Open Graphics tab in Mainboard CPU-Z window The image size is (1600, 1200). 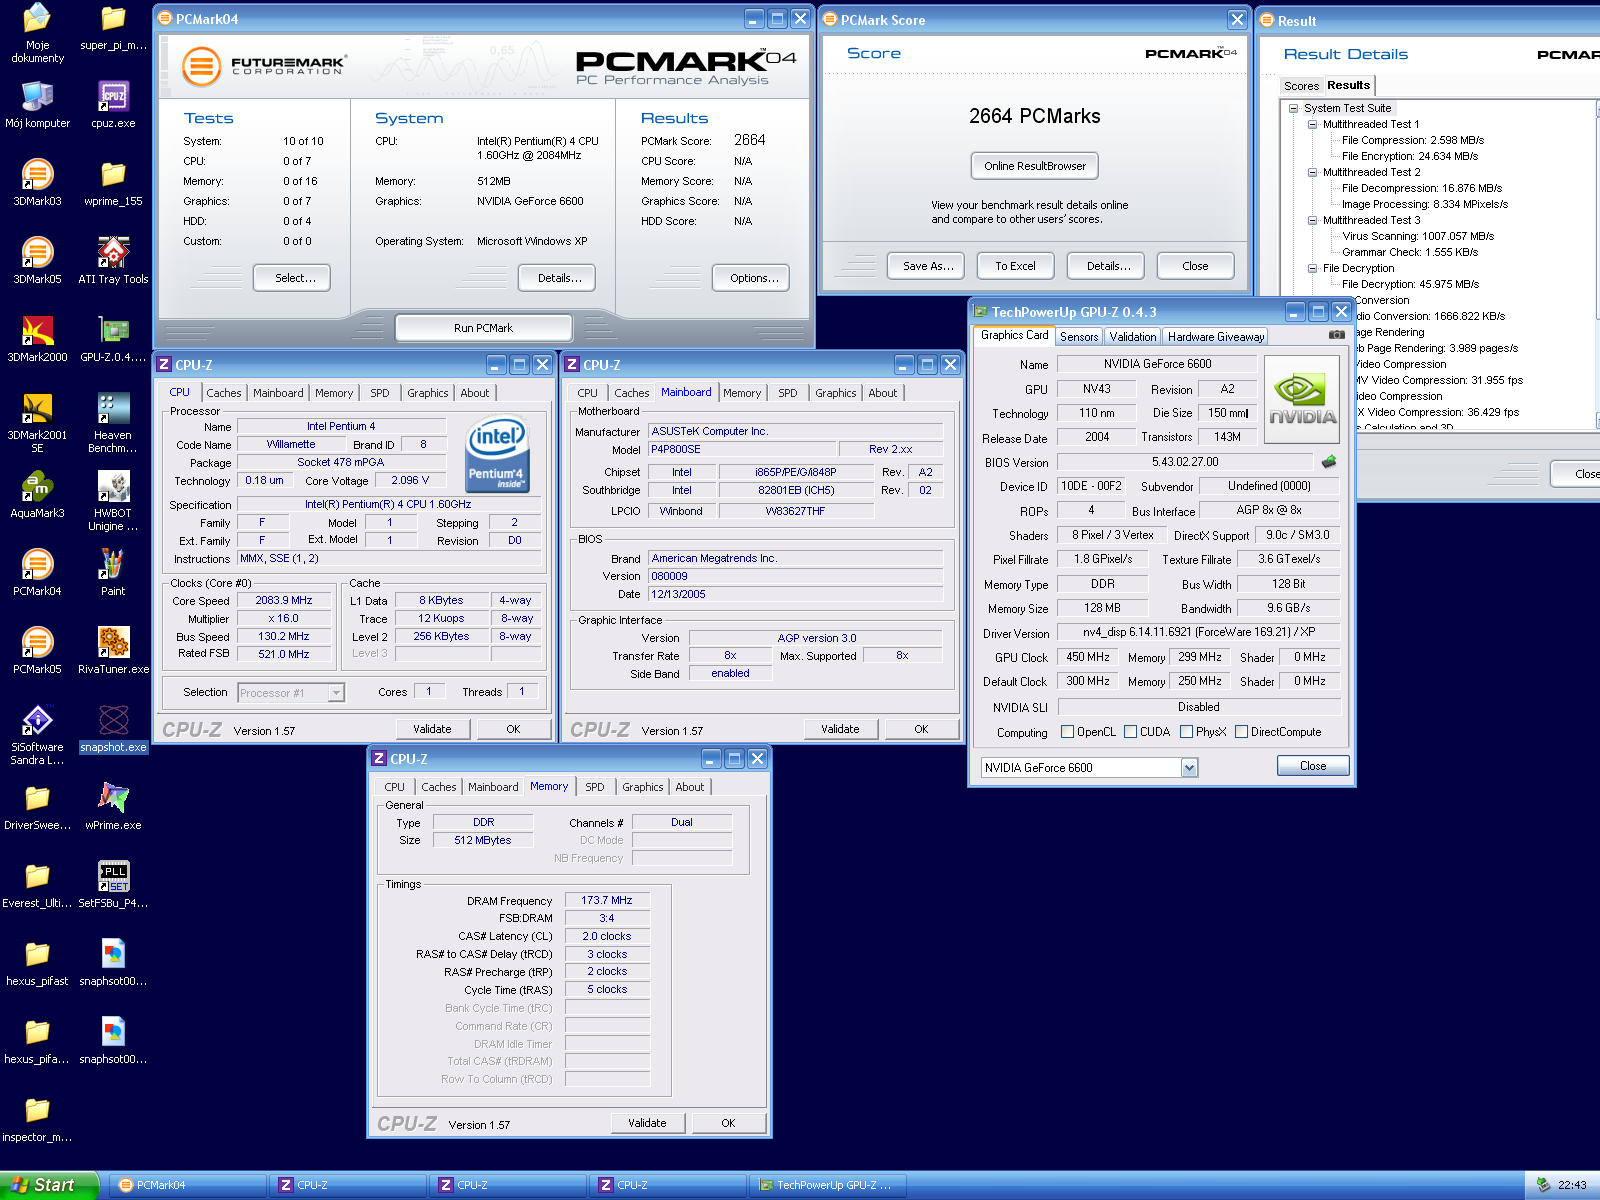pos(836,393)
